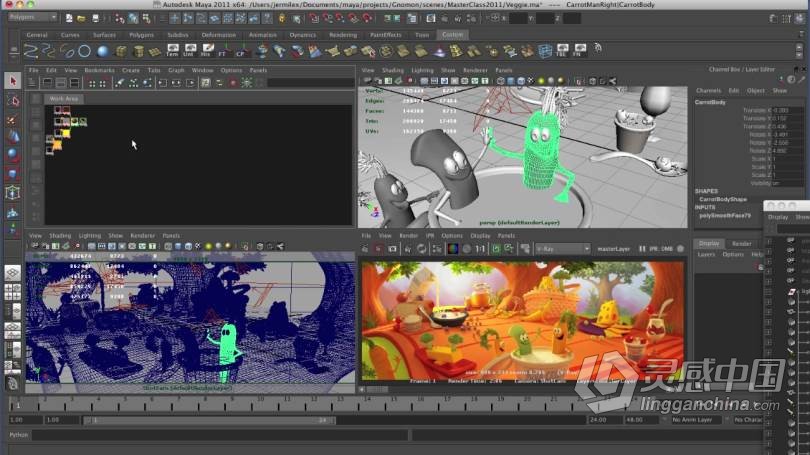Click the Open Scene folder icon

click(82, 18)
